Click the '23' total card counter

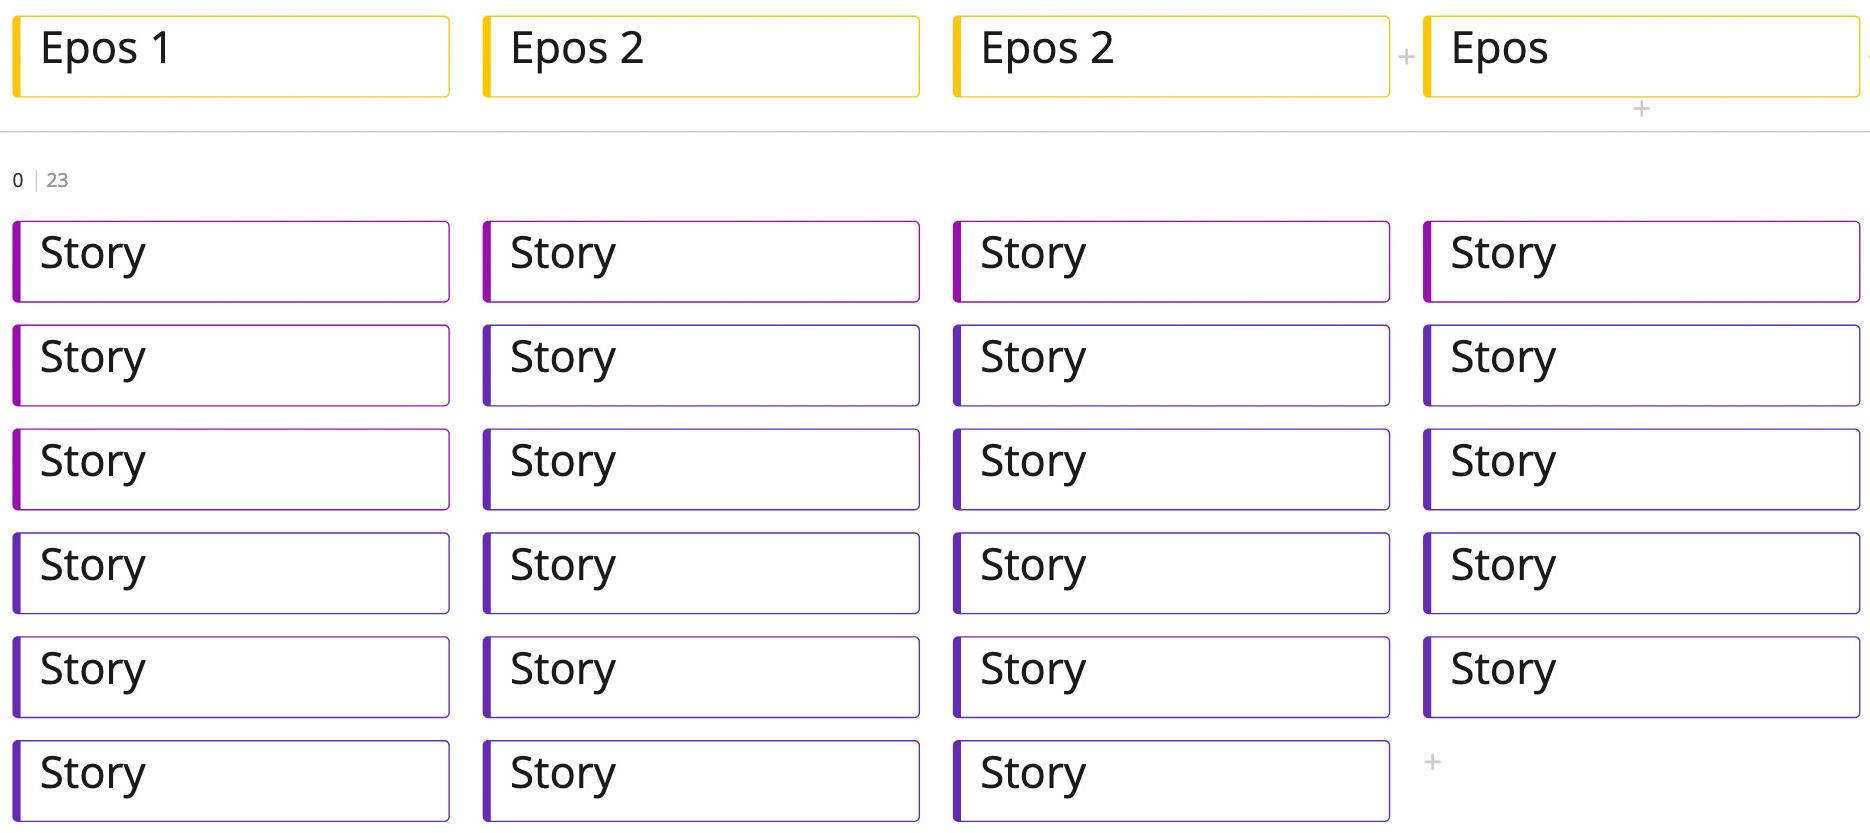pos(57,180)
